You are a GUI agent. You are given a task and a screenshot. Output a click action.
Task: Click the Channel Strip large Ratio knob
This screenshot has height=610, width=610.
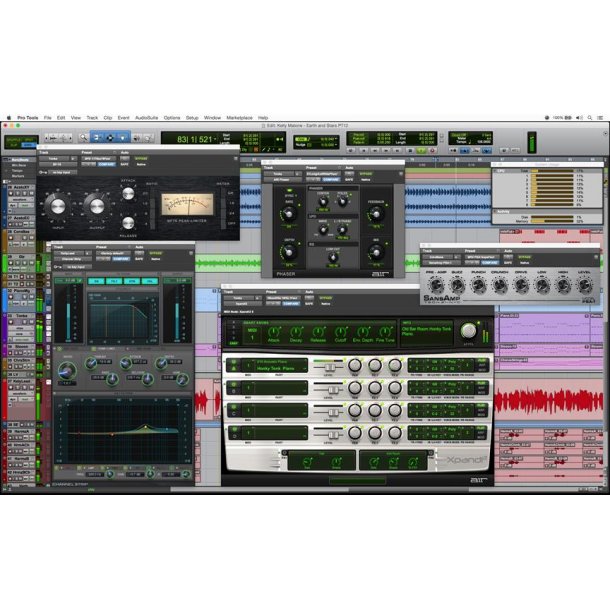click(x=67, y=370)
